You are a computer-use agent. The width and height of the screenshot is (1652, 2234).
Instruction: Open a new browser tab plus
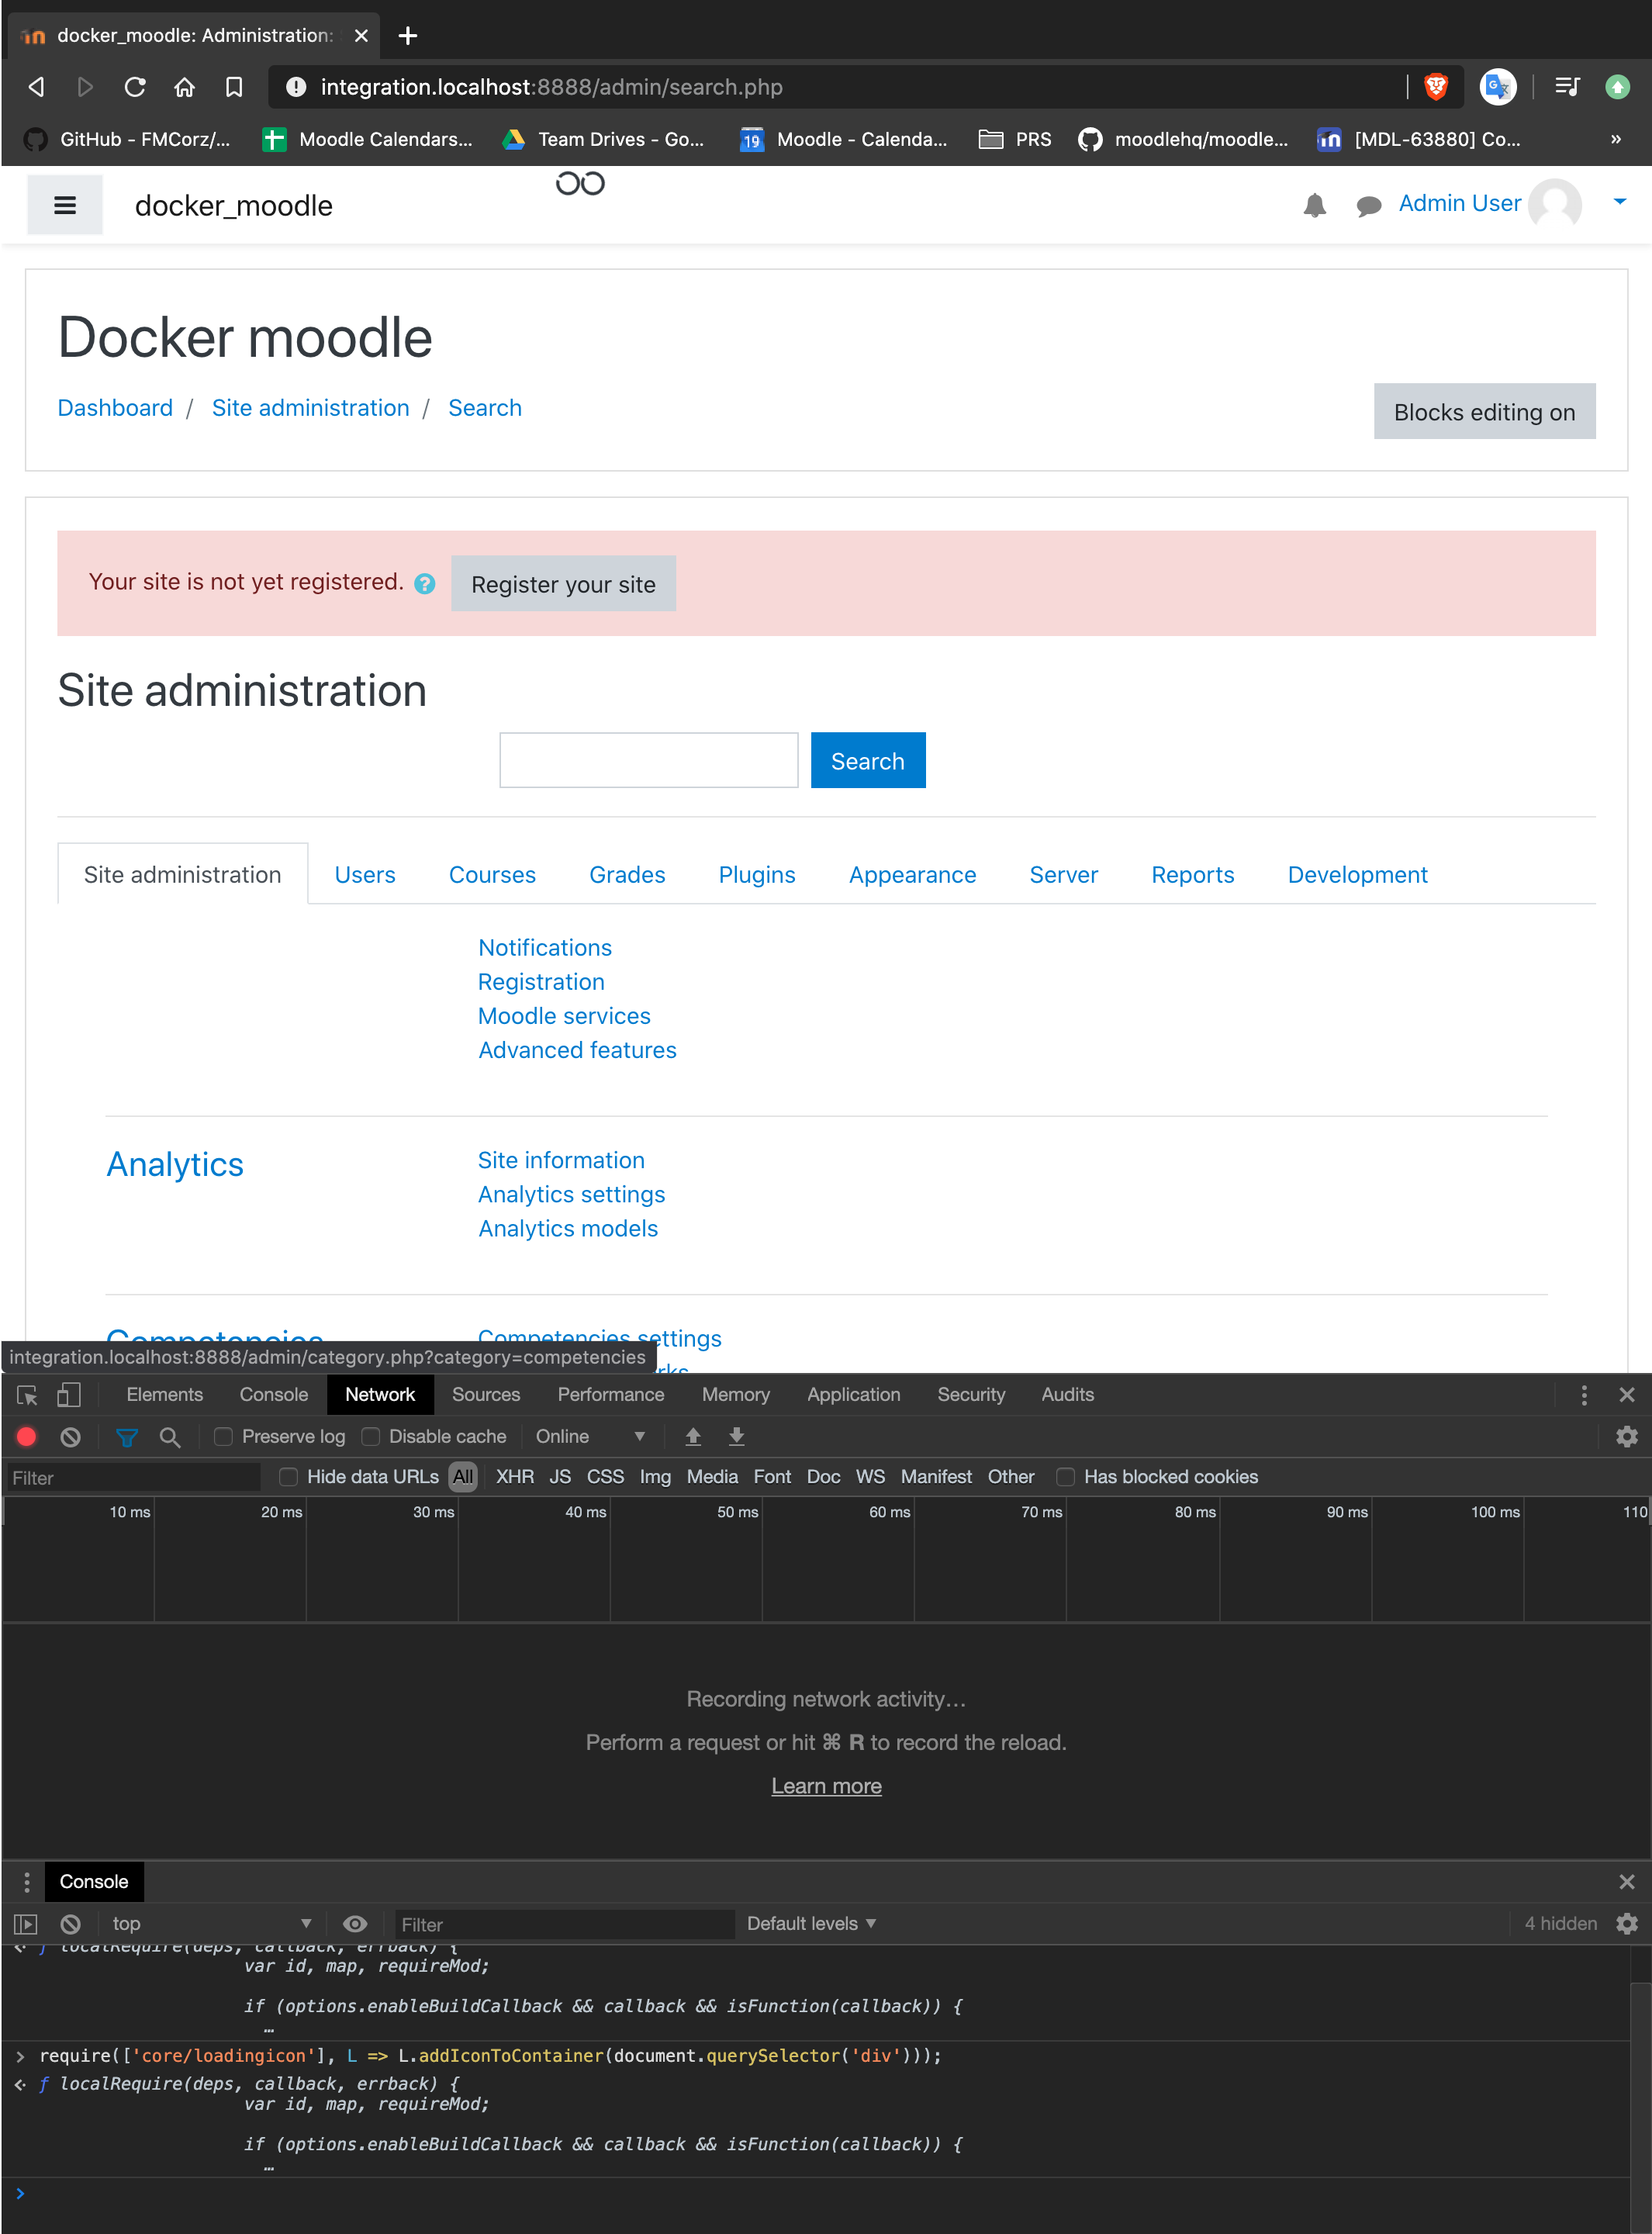pyautogui.click(x=408, y=36)
